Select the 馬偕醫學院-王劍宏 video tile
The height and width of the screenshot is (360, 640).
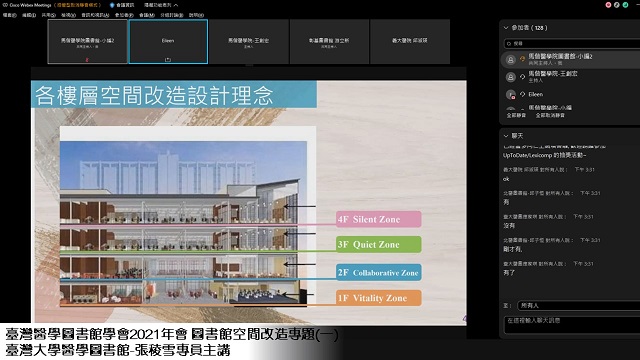pos(248,42)
